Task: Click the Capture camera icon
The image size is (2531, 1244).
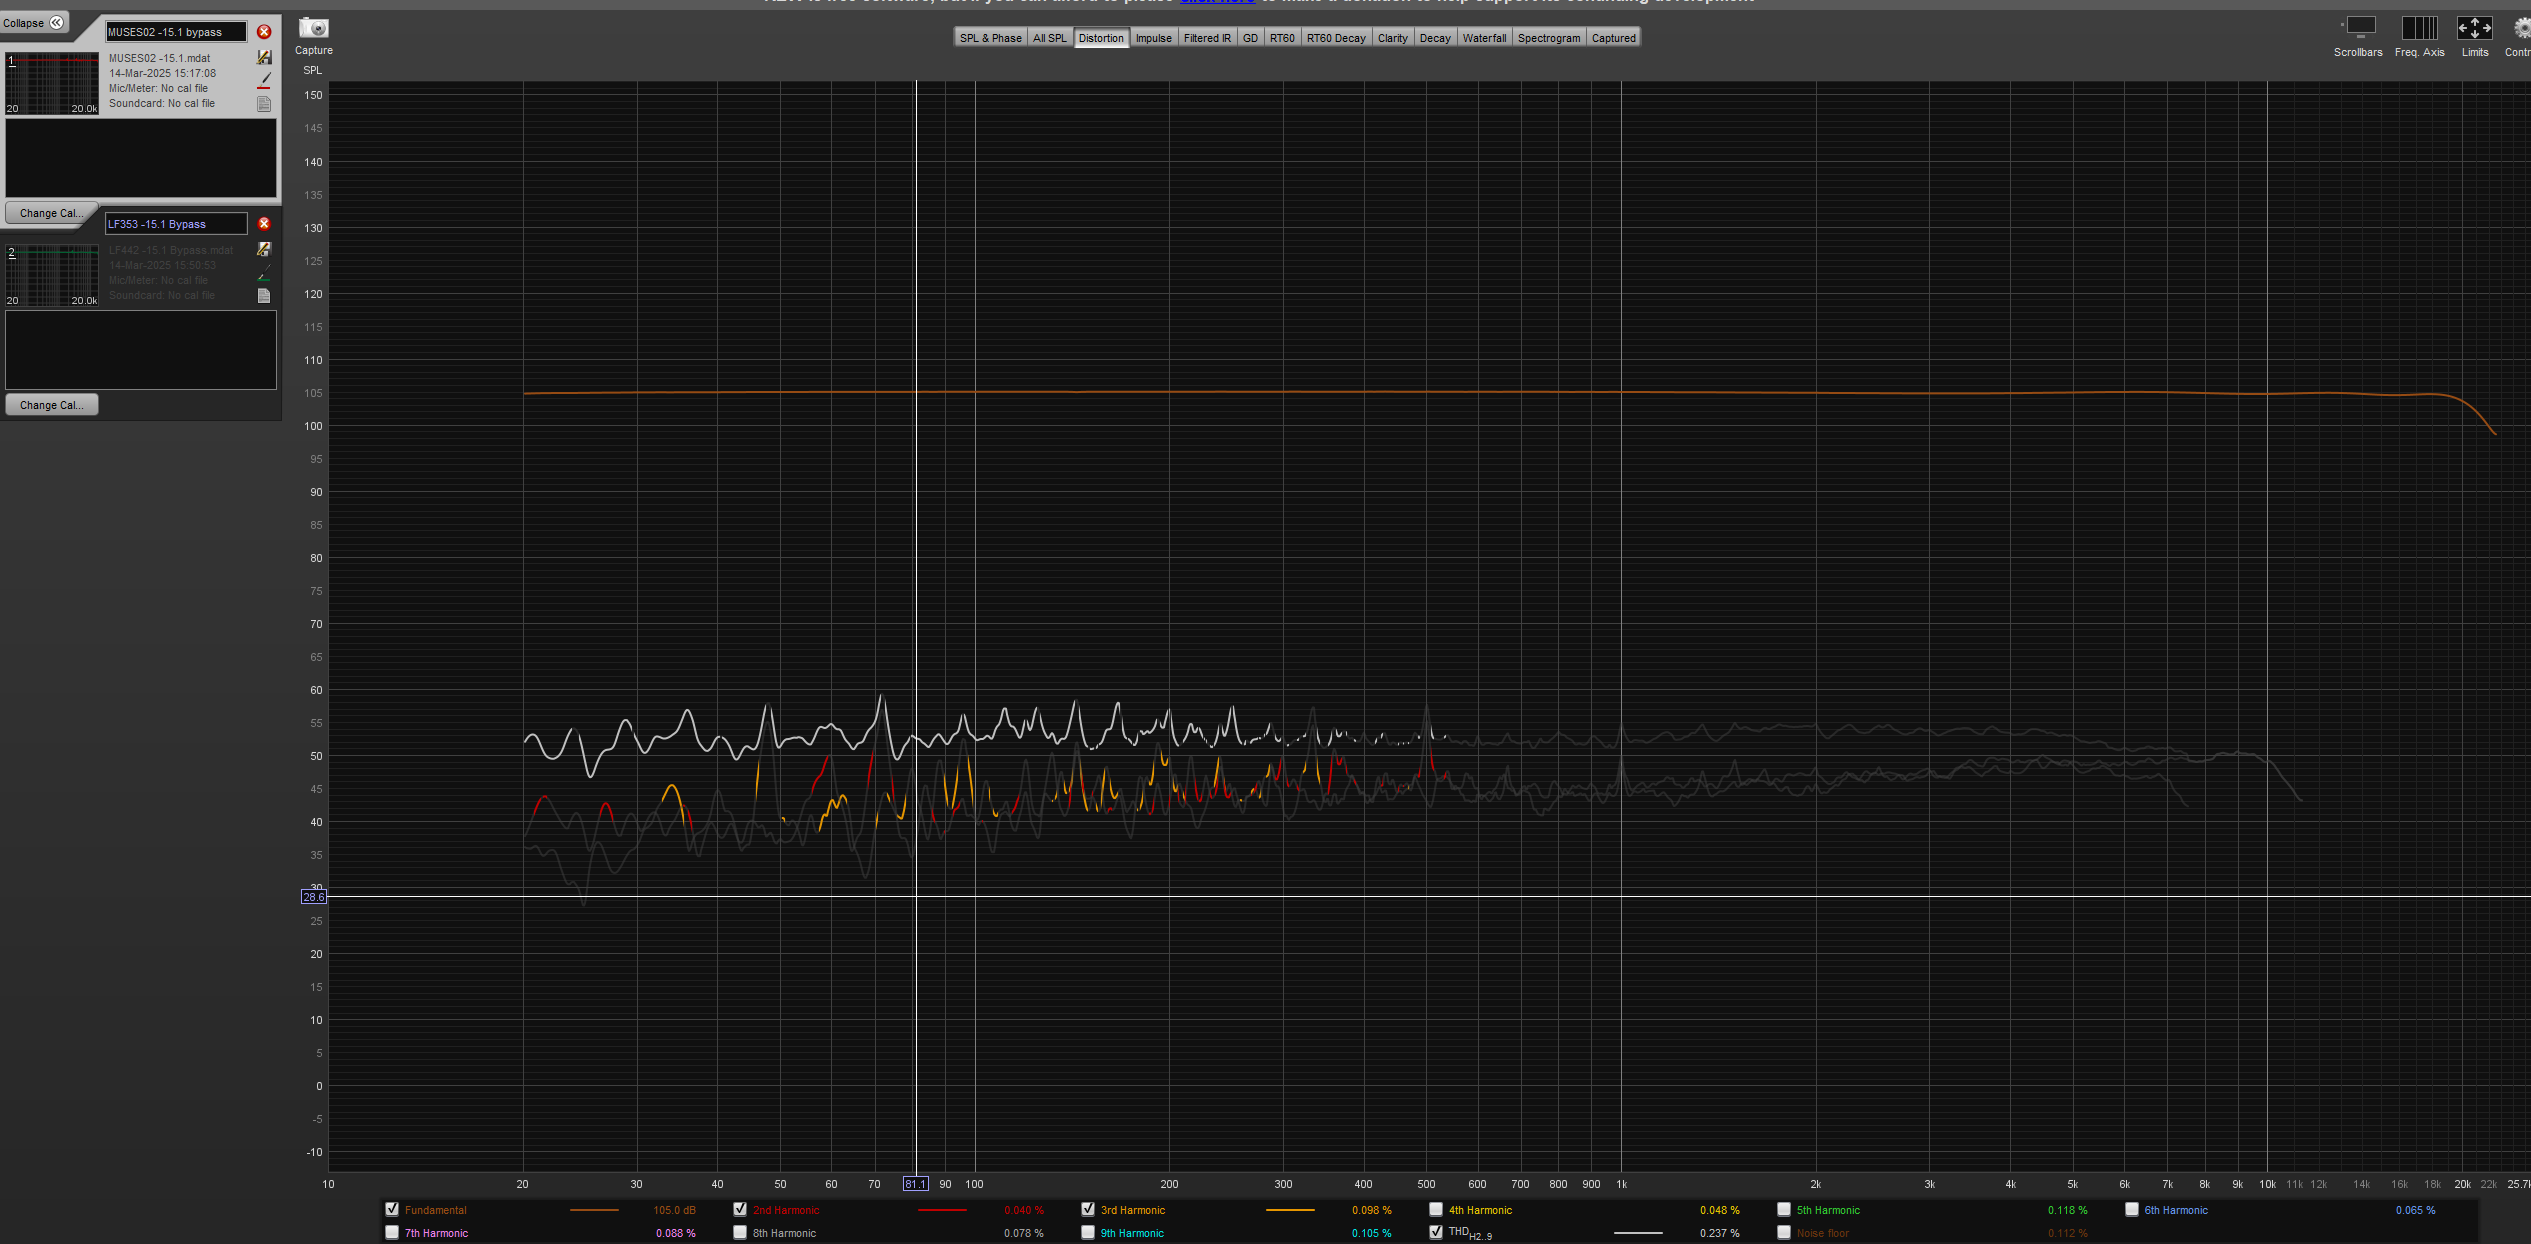Action: pyautogui.click(x=313, y=29)
